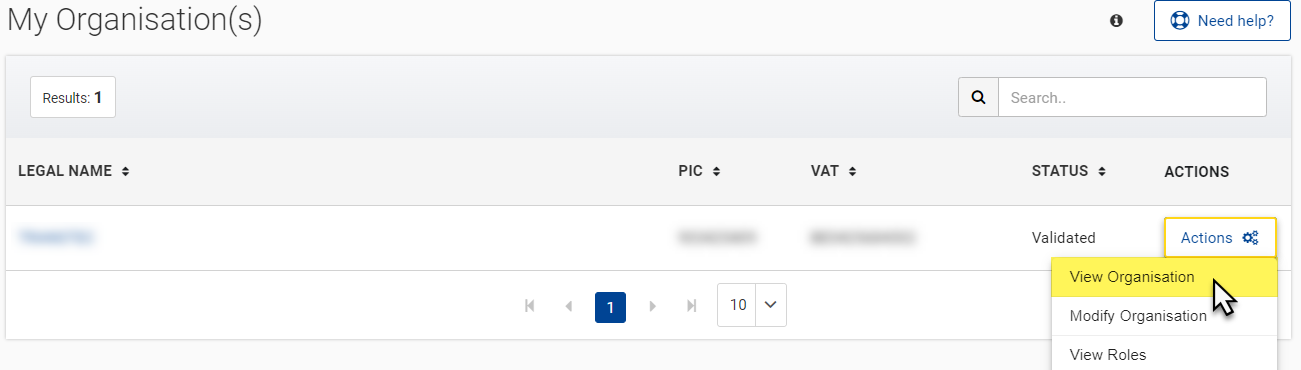Screen dimensions: 1301x370
Task: Go to previous page arrow
Action: point(569,306)
